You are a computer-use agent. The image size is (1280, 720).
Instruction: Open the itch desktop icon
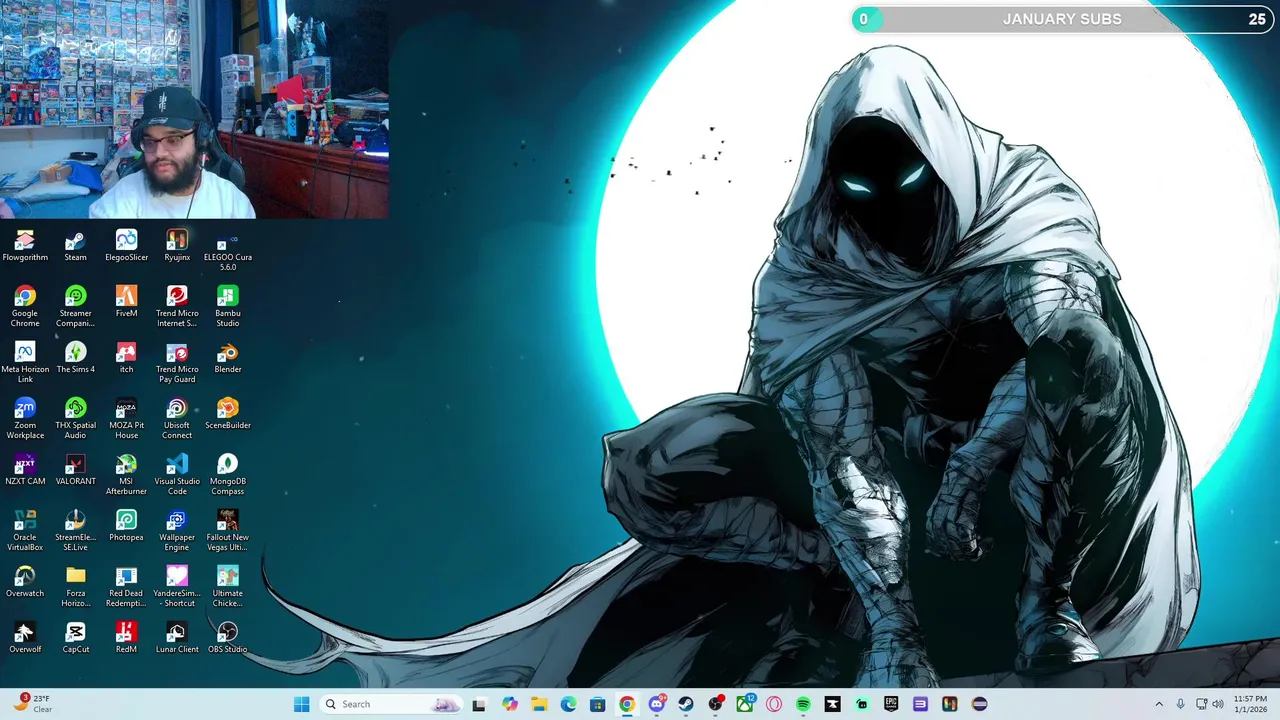click(x=126, y=358)
